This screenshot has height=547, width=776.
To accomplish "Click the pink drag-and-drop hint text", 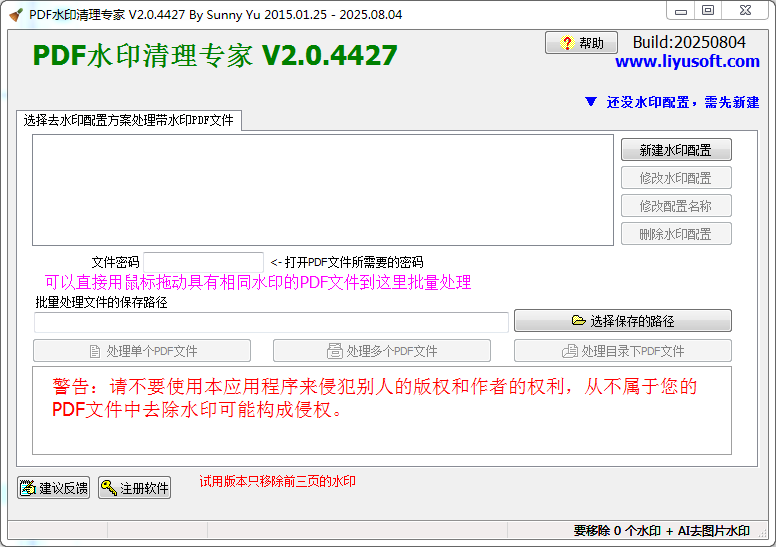I will [258, 283].
